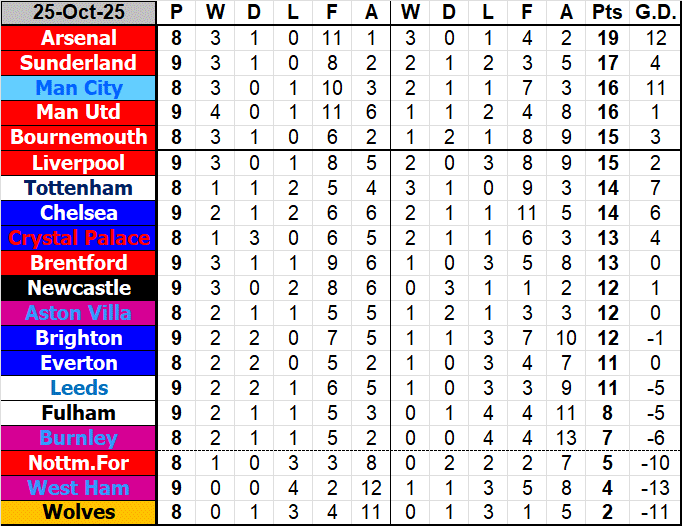The image size is (682, 526).
Task: Click the Pts column header
Action: 606,13
